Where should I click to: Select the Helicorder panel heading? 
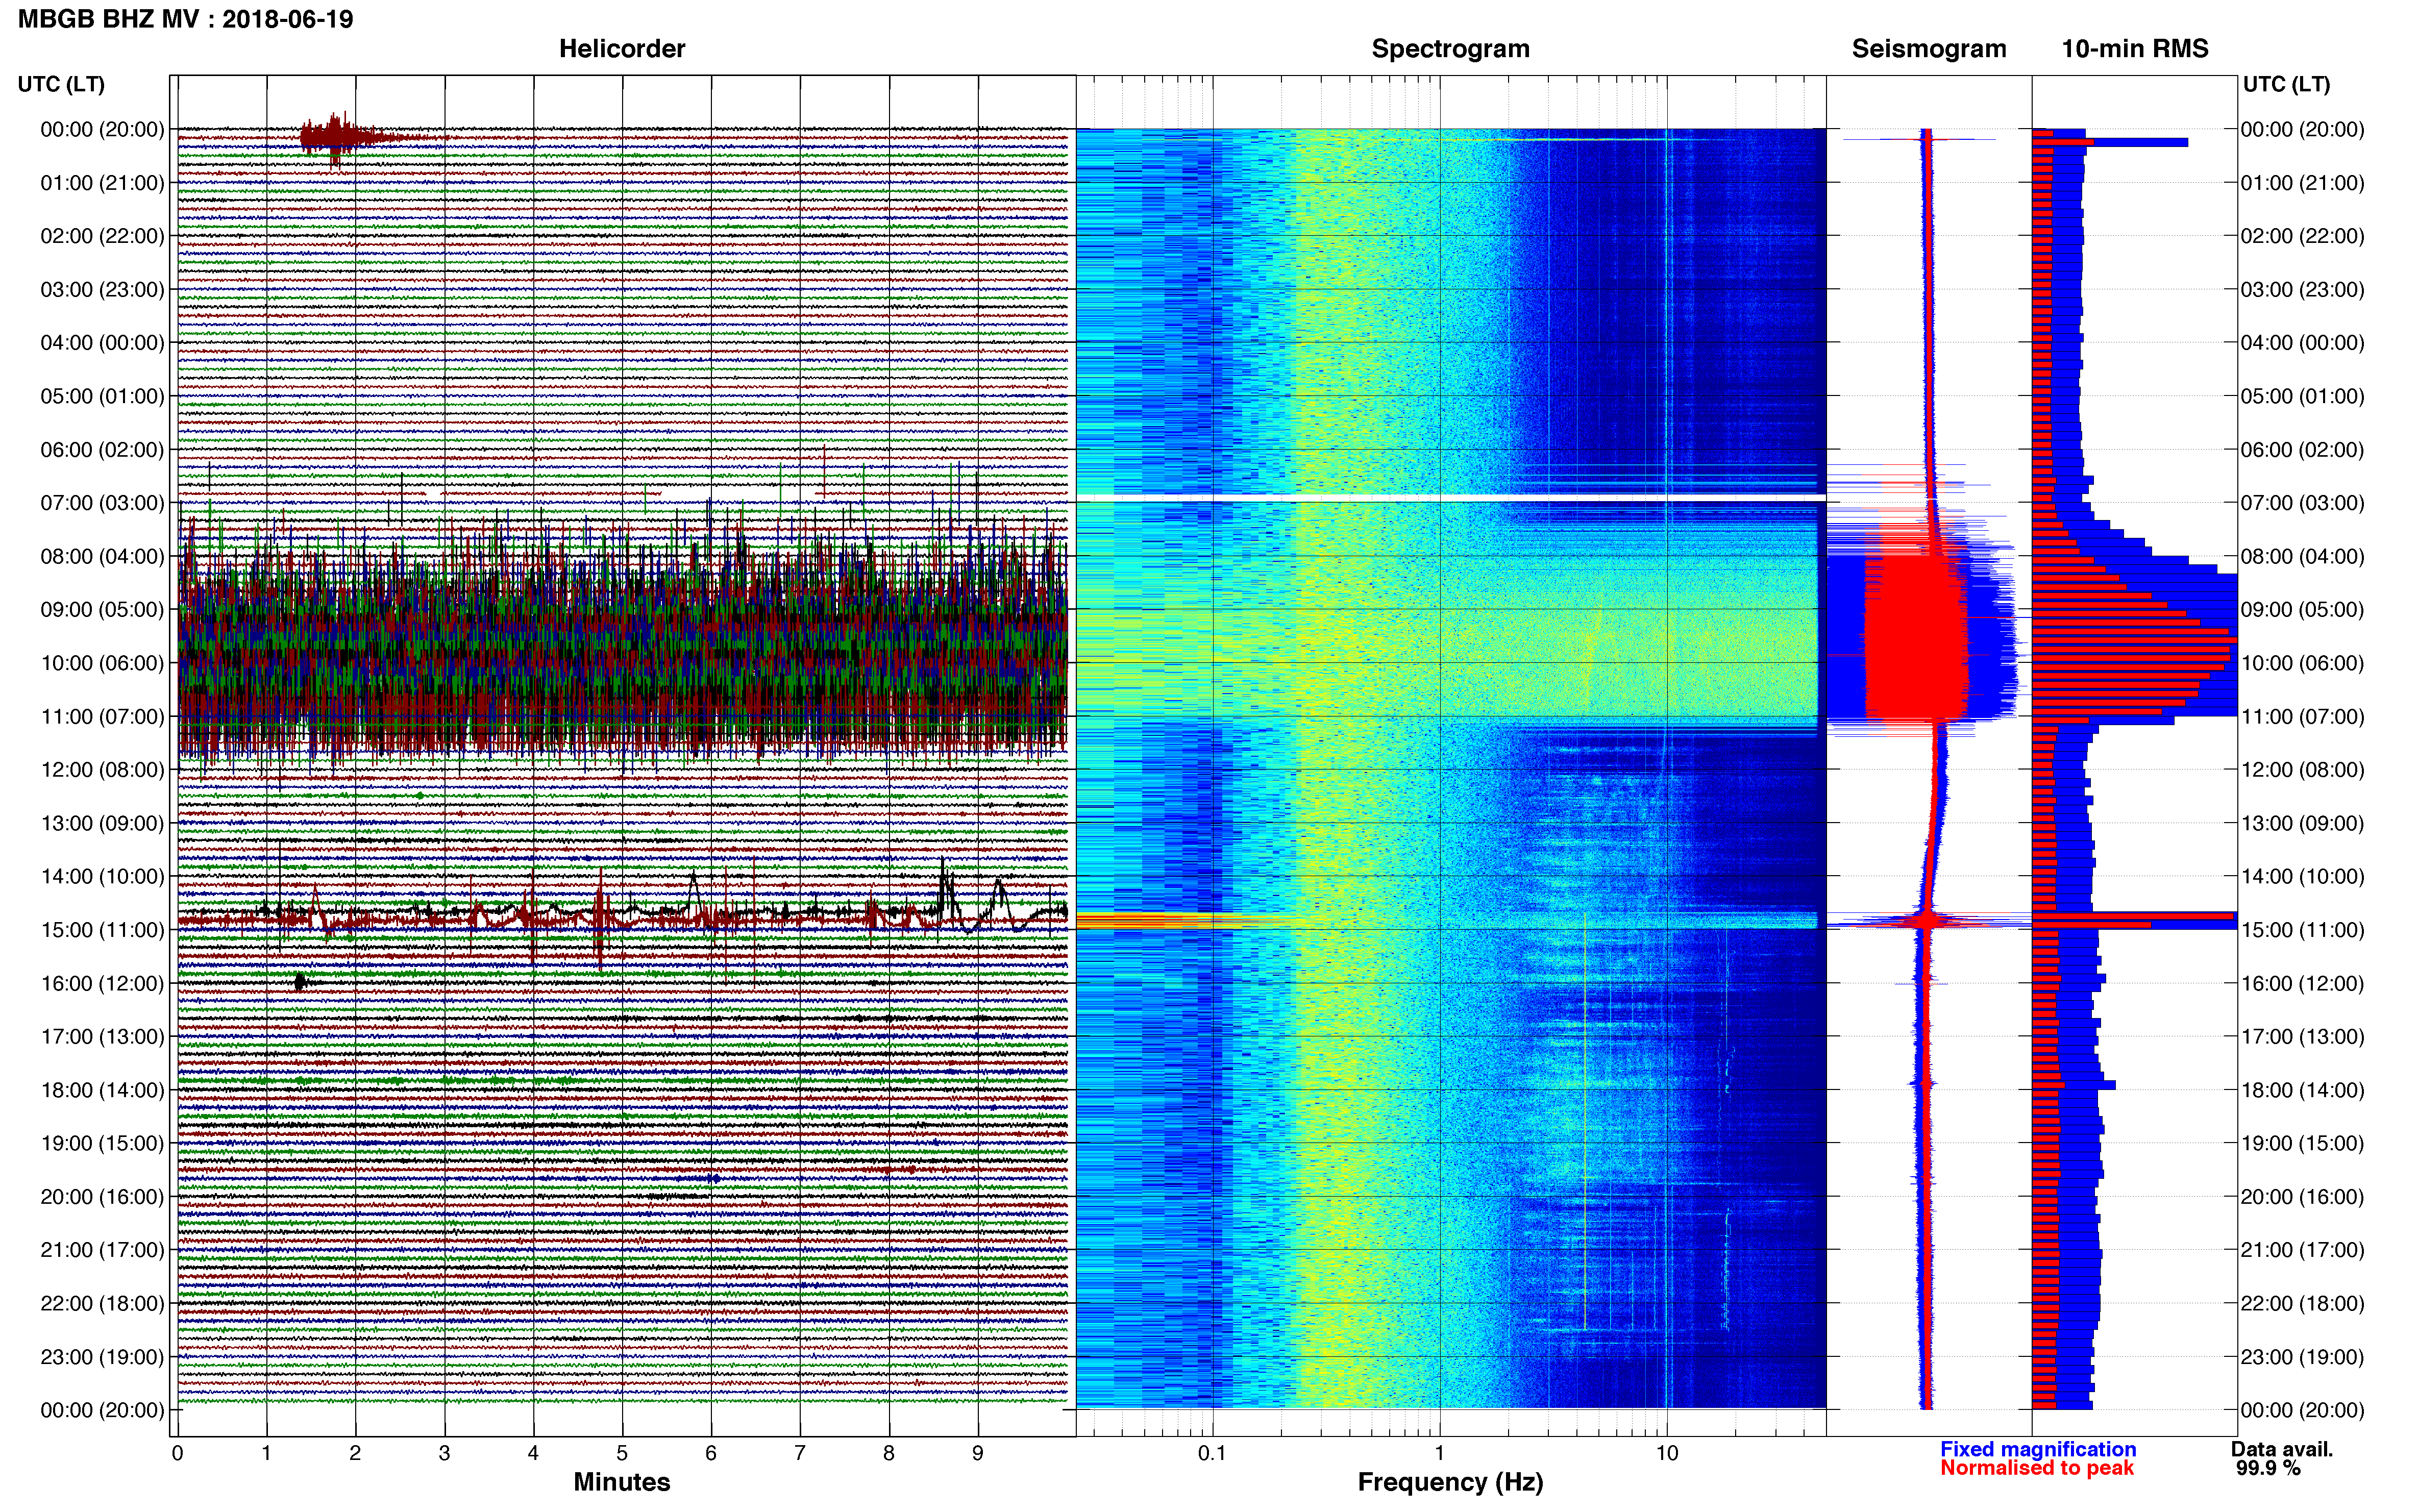(622, 49)
